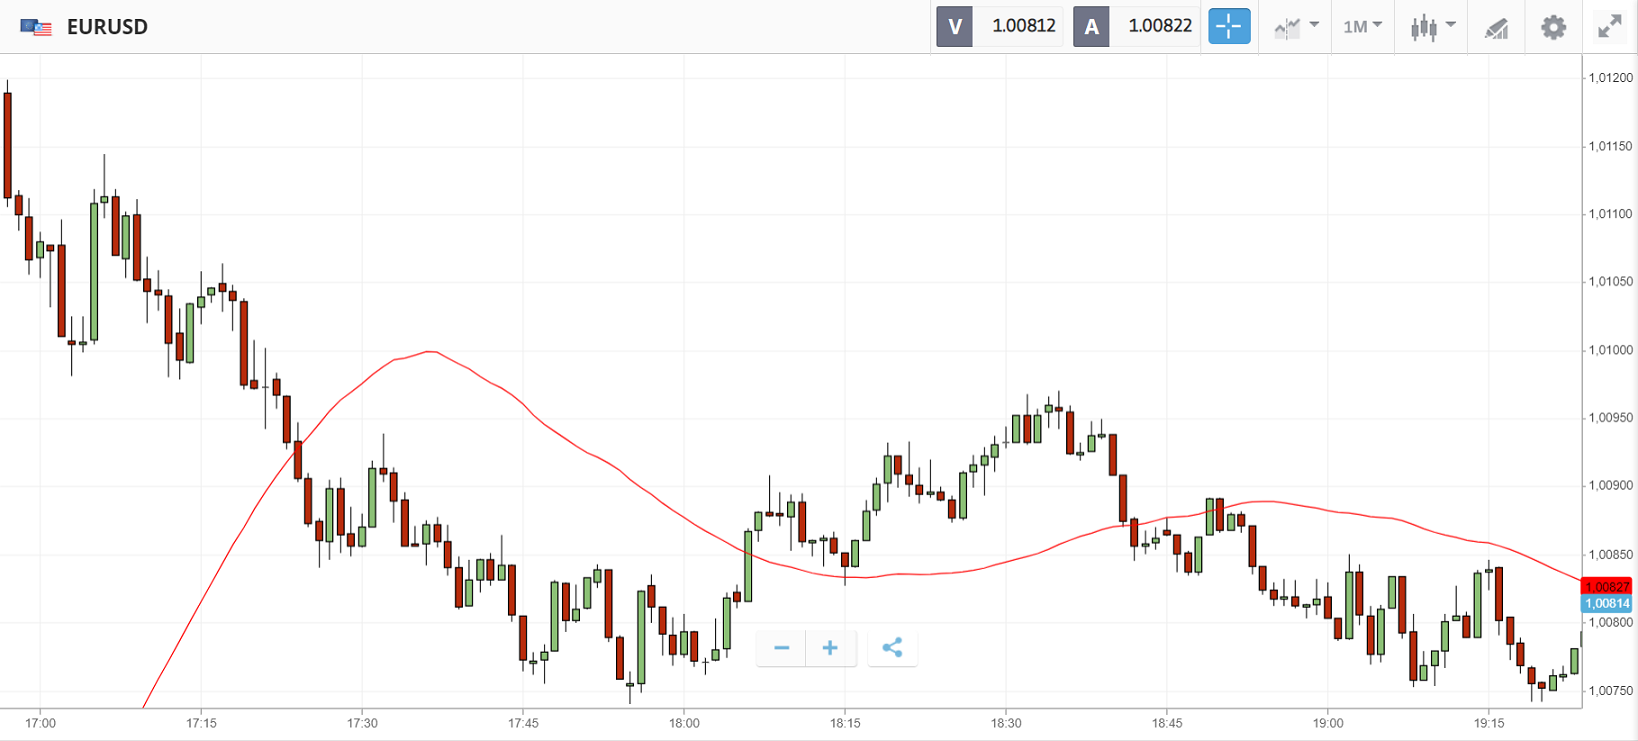The height and width of the screenshot is (741, 1638).
Task: Click the 18:15 time axis label
Action: pyautogui.click(x=845, y=723)
